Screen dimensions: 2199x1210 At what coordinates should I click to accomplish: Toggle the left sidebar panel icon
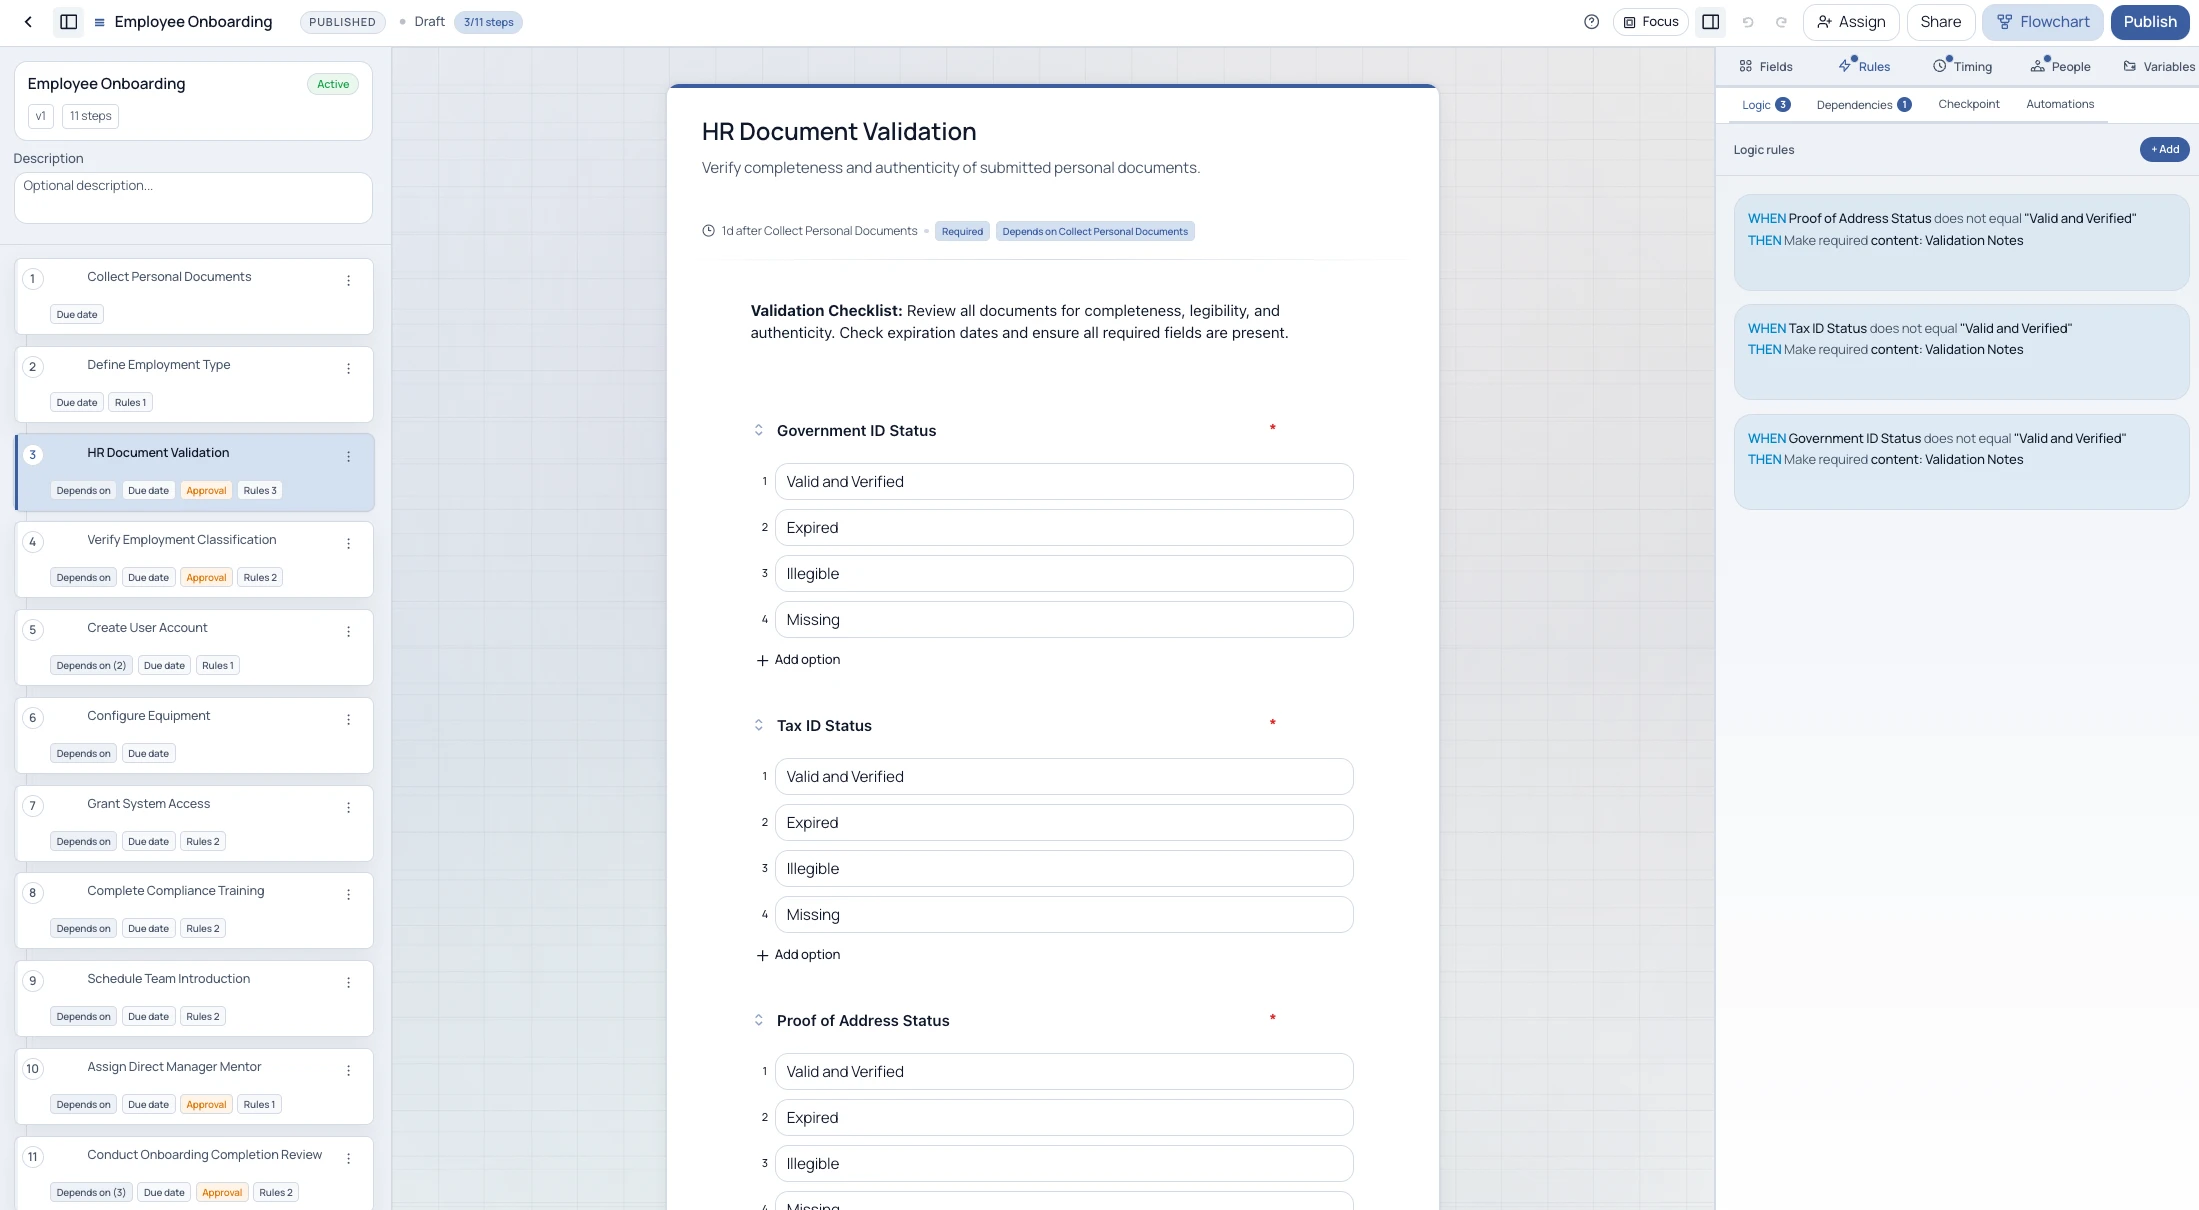pos(69,22)
